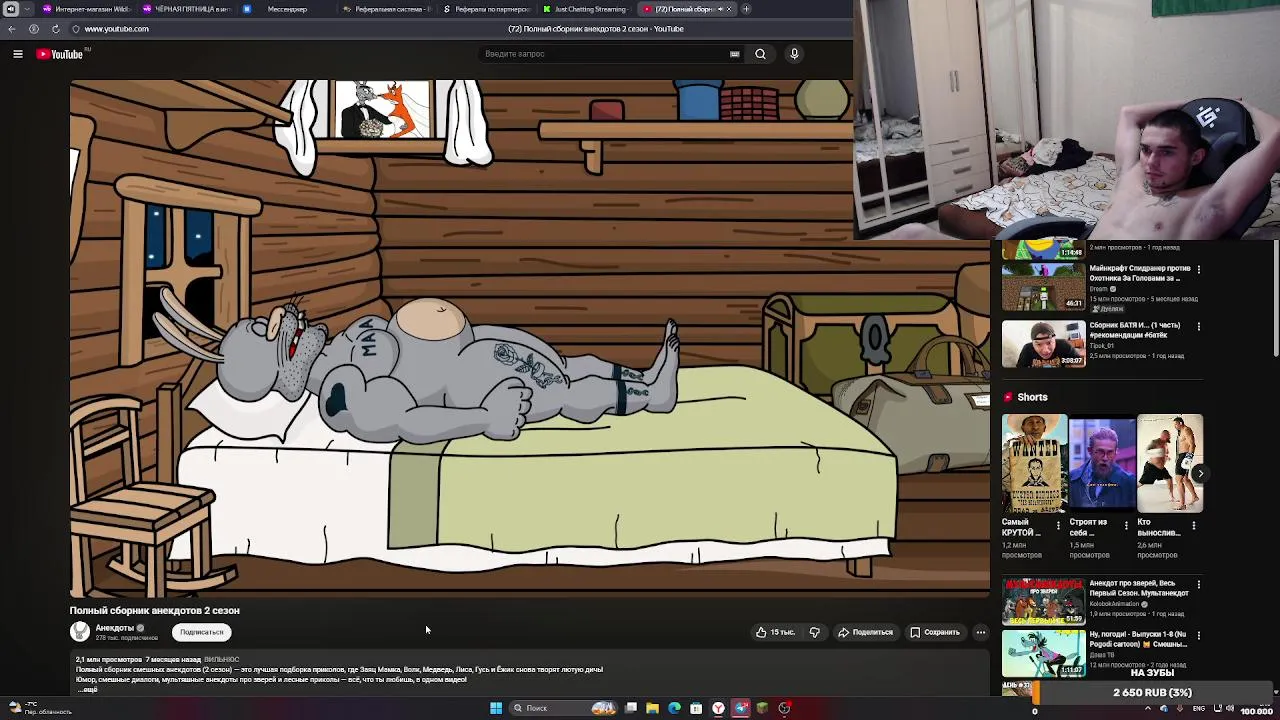Switch to the Реферальная система tab
The height and width of the screenshot is (720, 1280).
[x=386, y=9]
